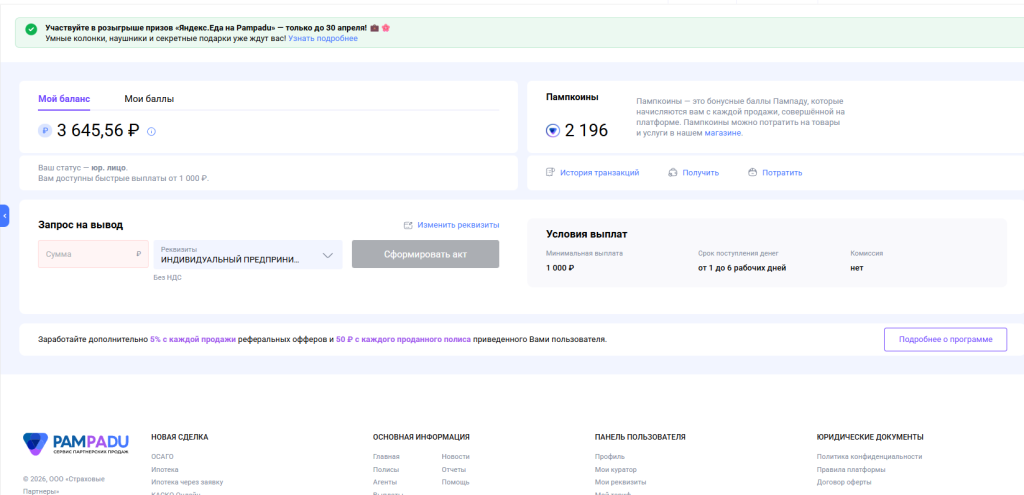Open Договор оферты footer link

[x=844, y=482]
